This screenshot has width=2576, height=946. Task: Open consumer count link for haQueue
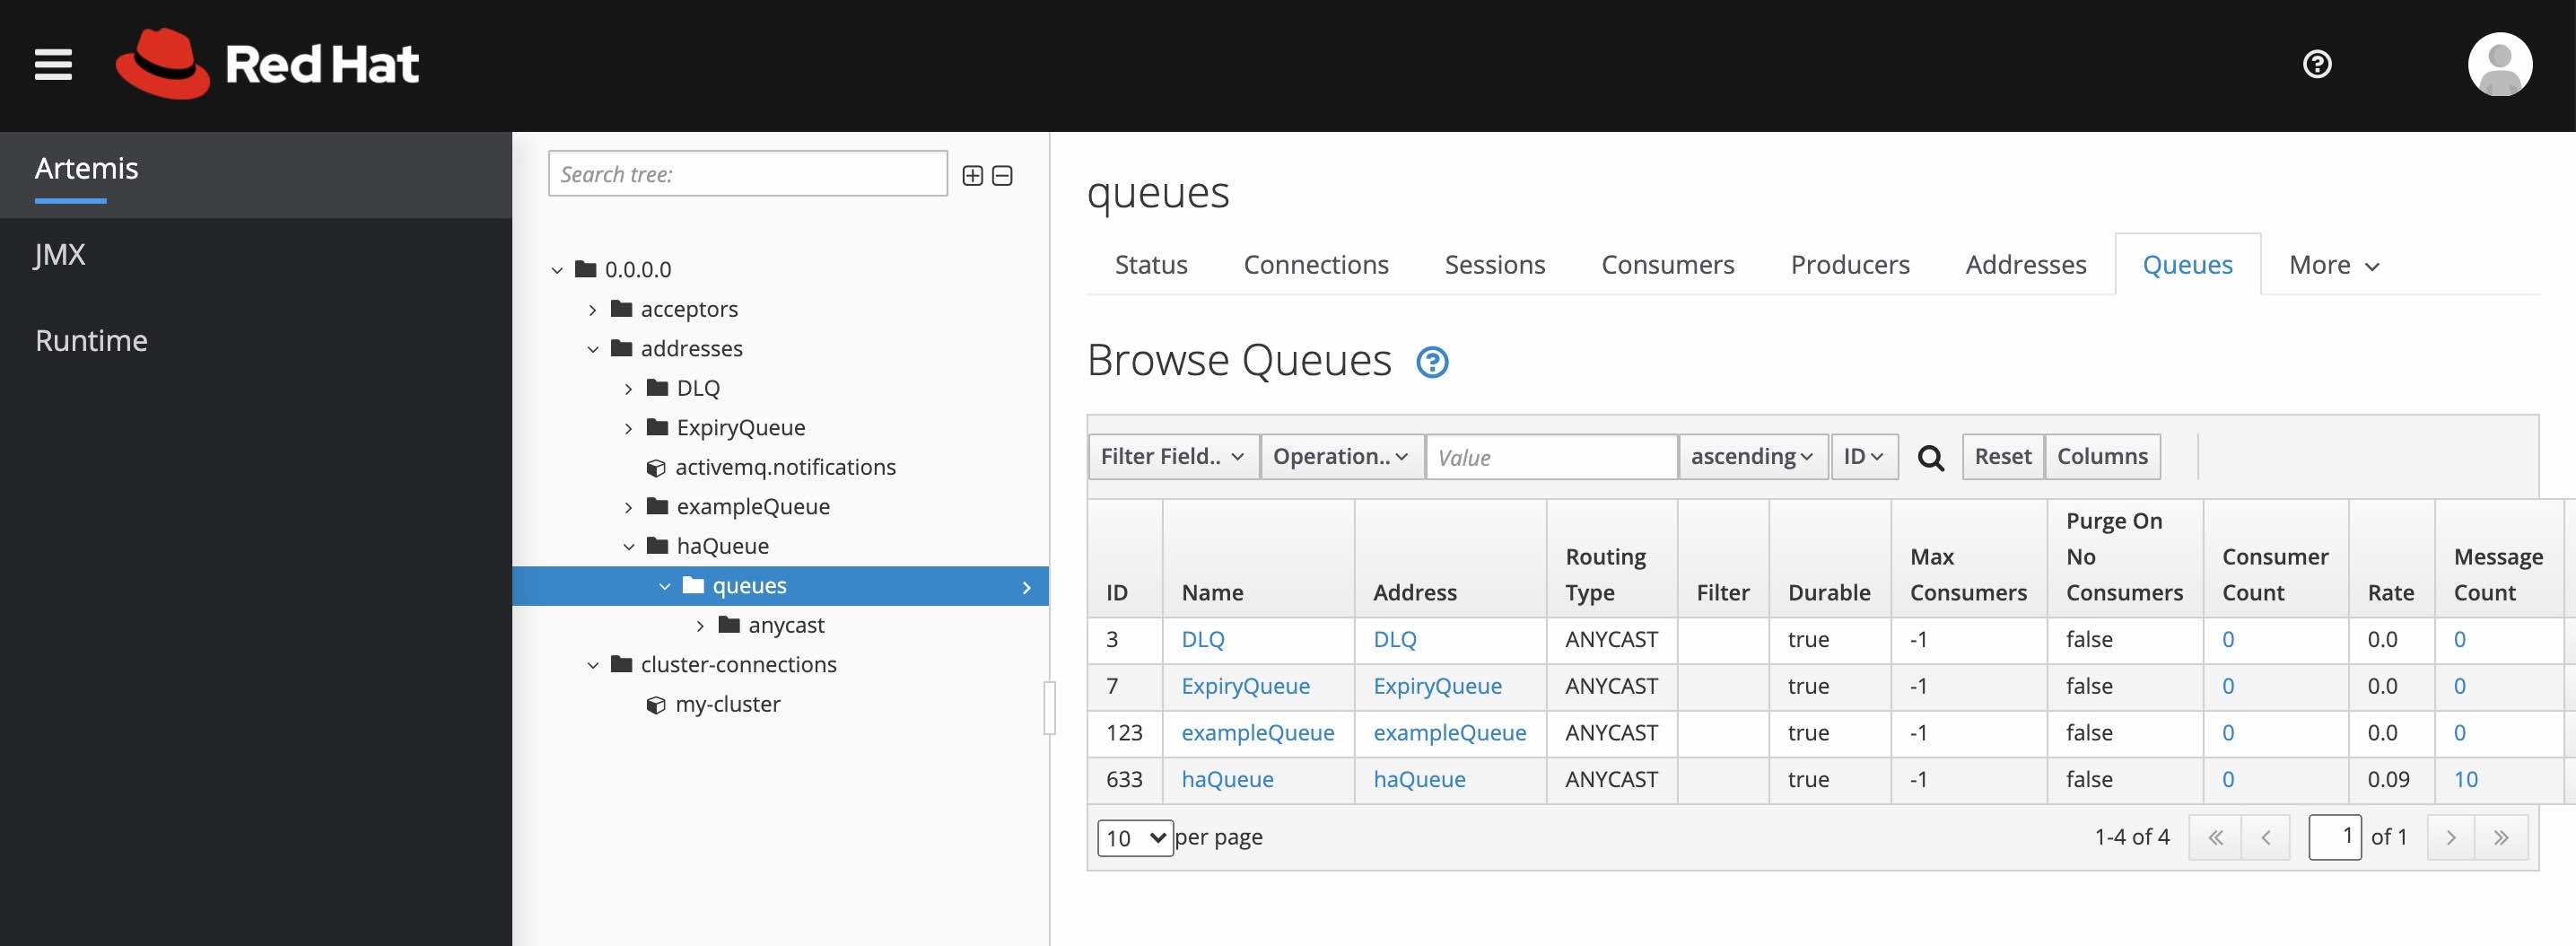tap(2227, 780)
